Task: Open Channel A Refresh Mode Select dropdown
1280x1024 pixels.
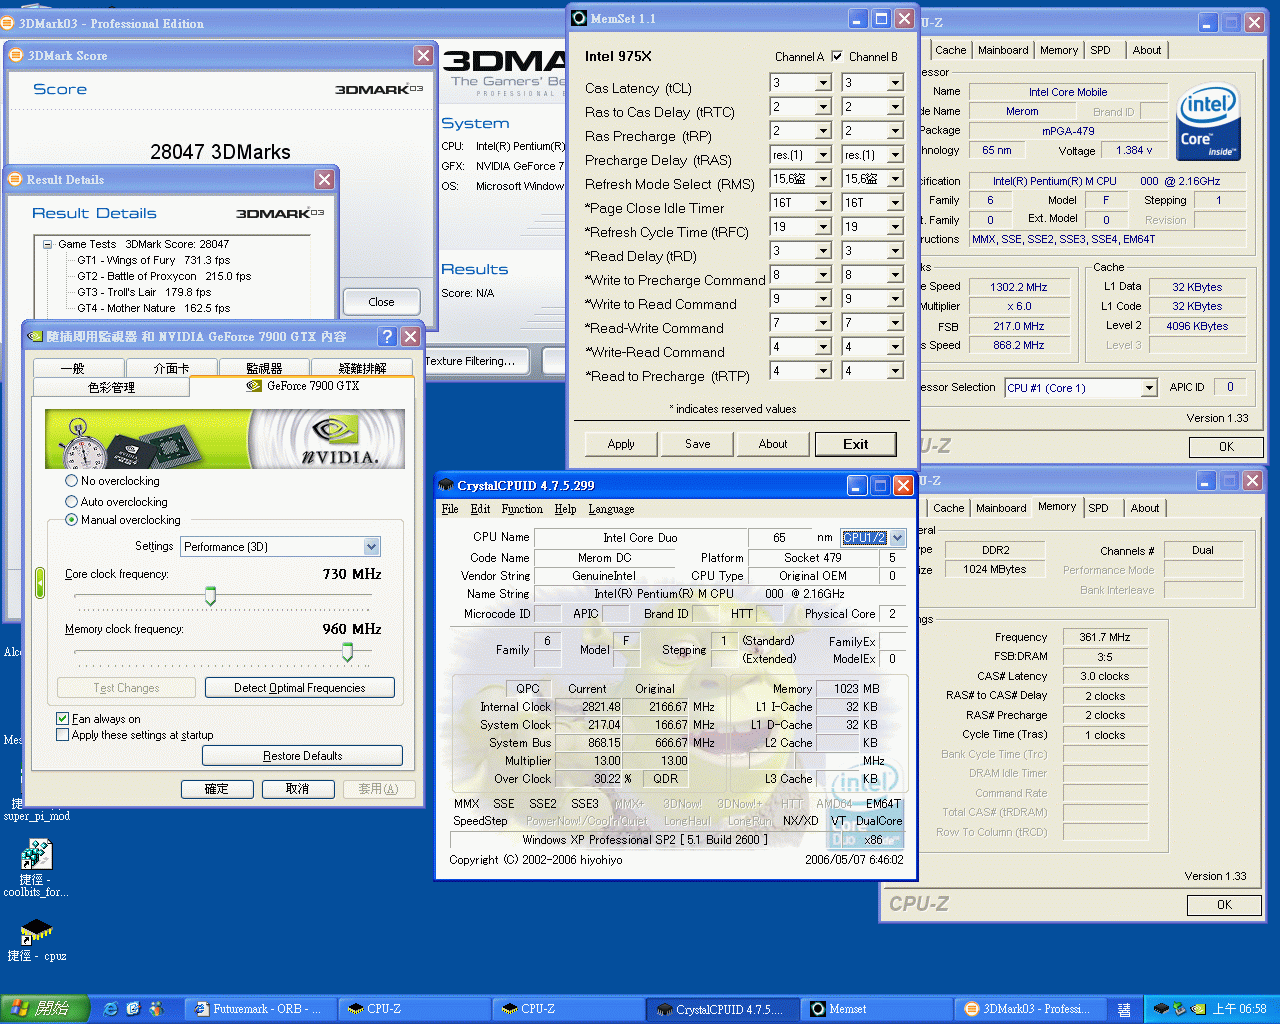Action: [x=823, y=179]
